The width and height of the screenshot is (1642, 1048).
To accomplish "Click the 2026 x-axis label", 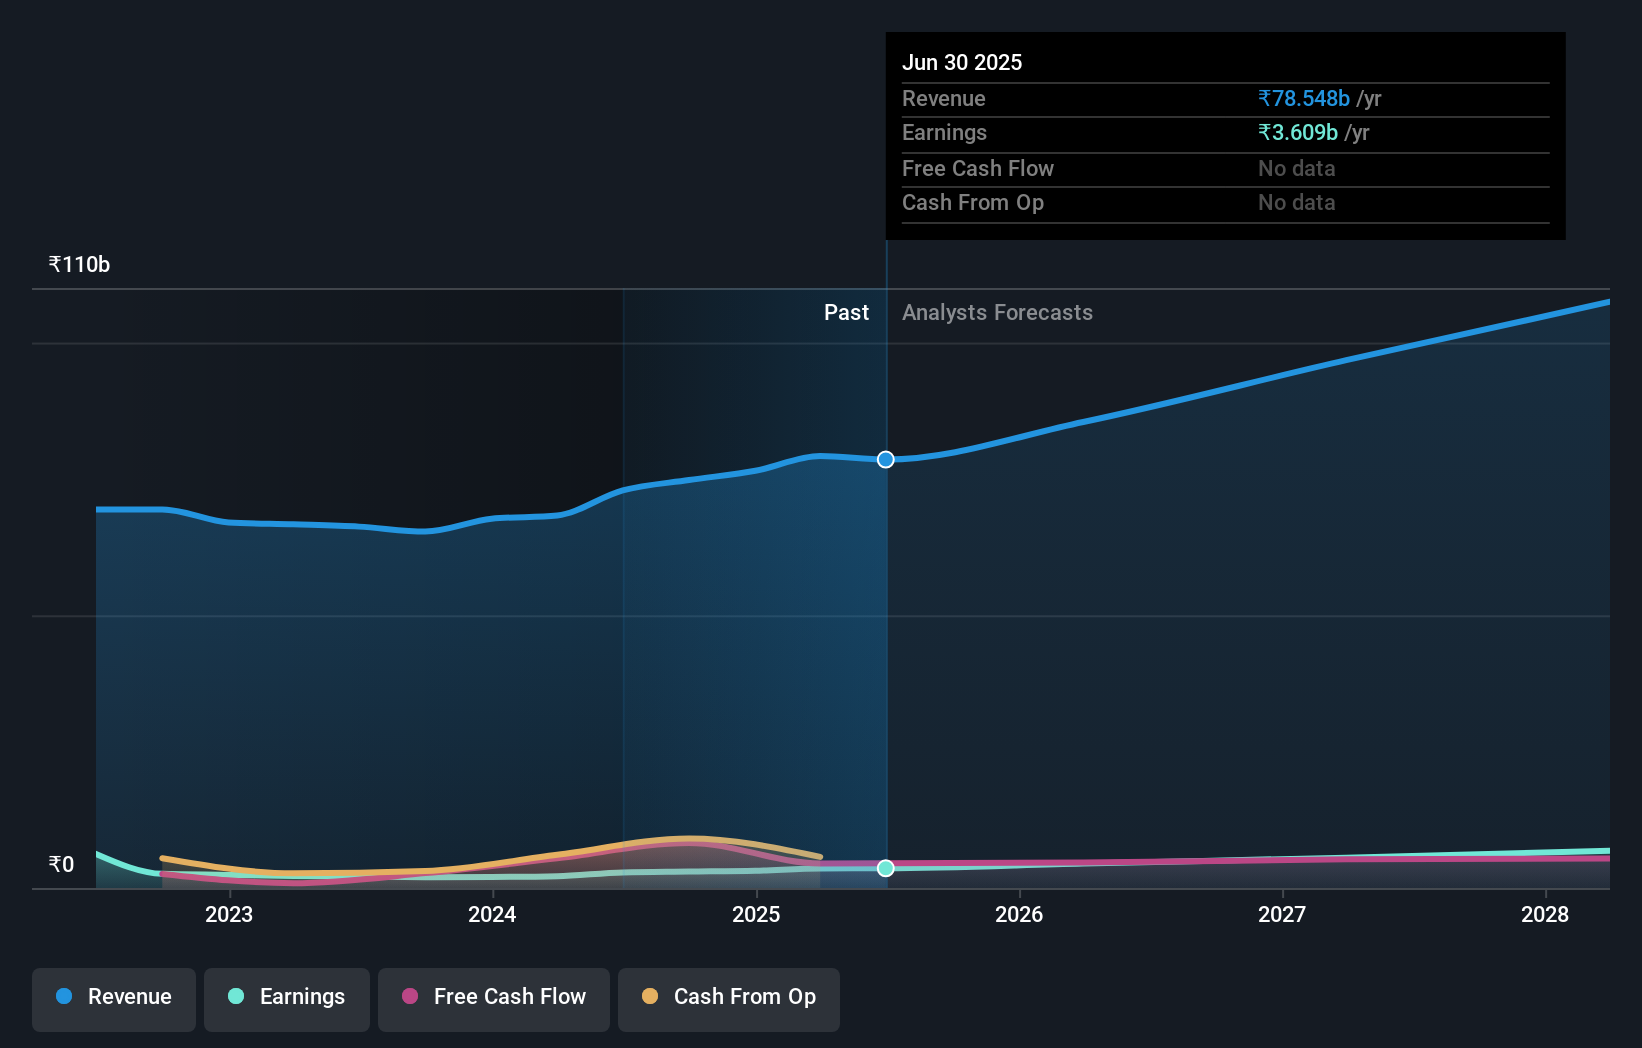I will [1019, 914].
